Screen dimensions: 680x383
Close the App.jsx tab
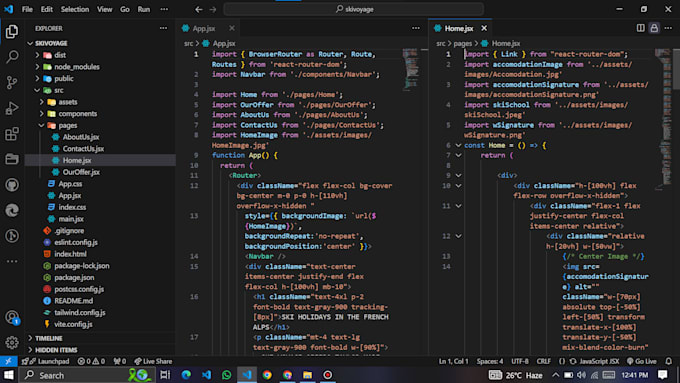232,28
